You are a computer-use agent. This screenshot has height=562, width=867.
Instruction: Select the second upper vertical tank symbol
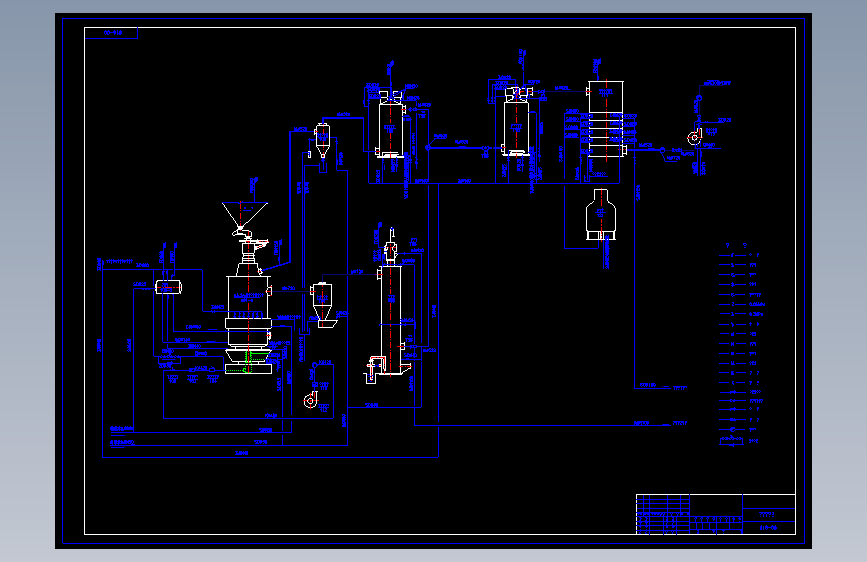(x=516, y=122)
